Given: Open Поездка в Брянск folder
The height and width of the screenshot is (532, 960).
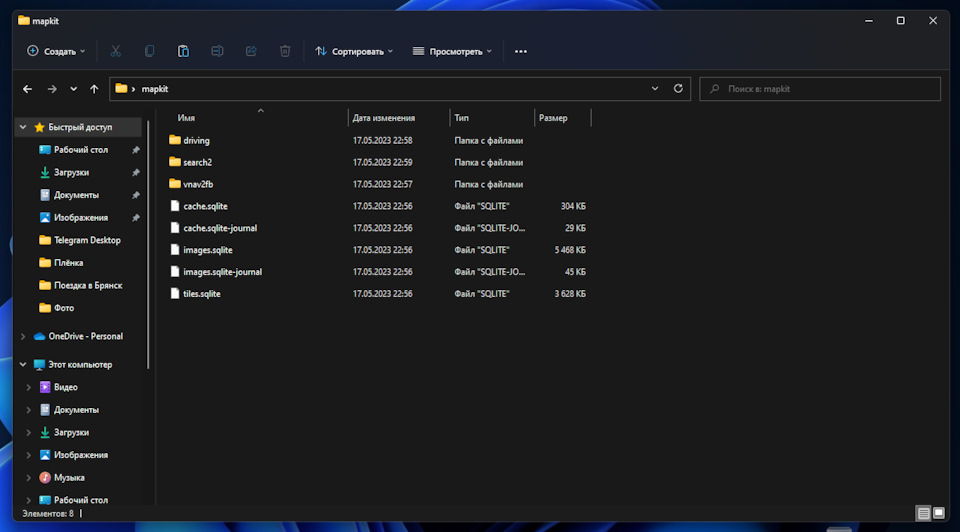Looking at the screenshot, I should click(x=88, y=286).
